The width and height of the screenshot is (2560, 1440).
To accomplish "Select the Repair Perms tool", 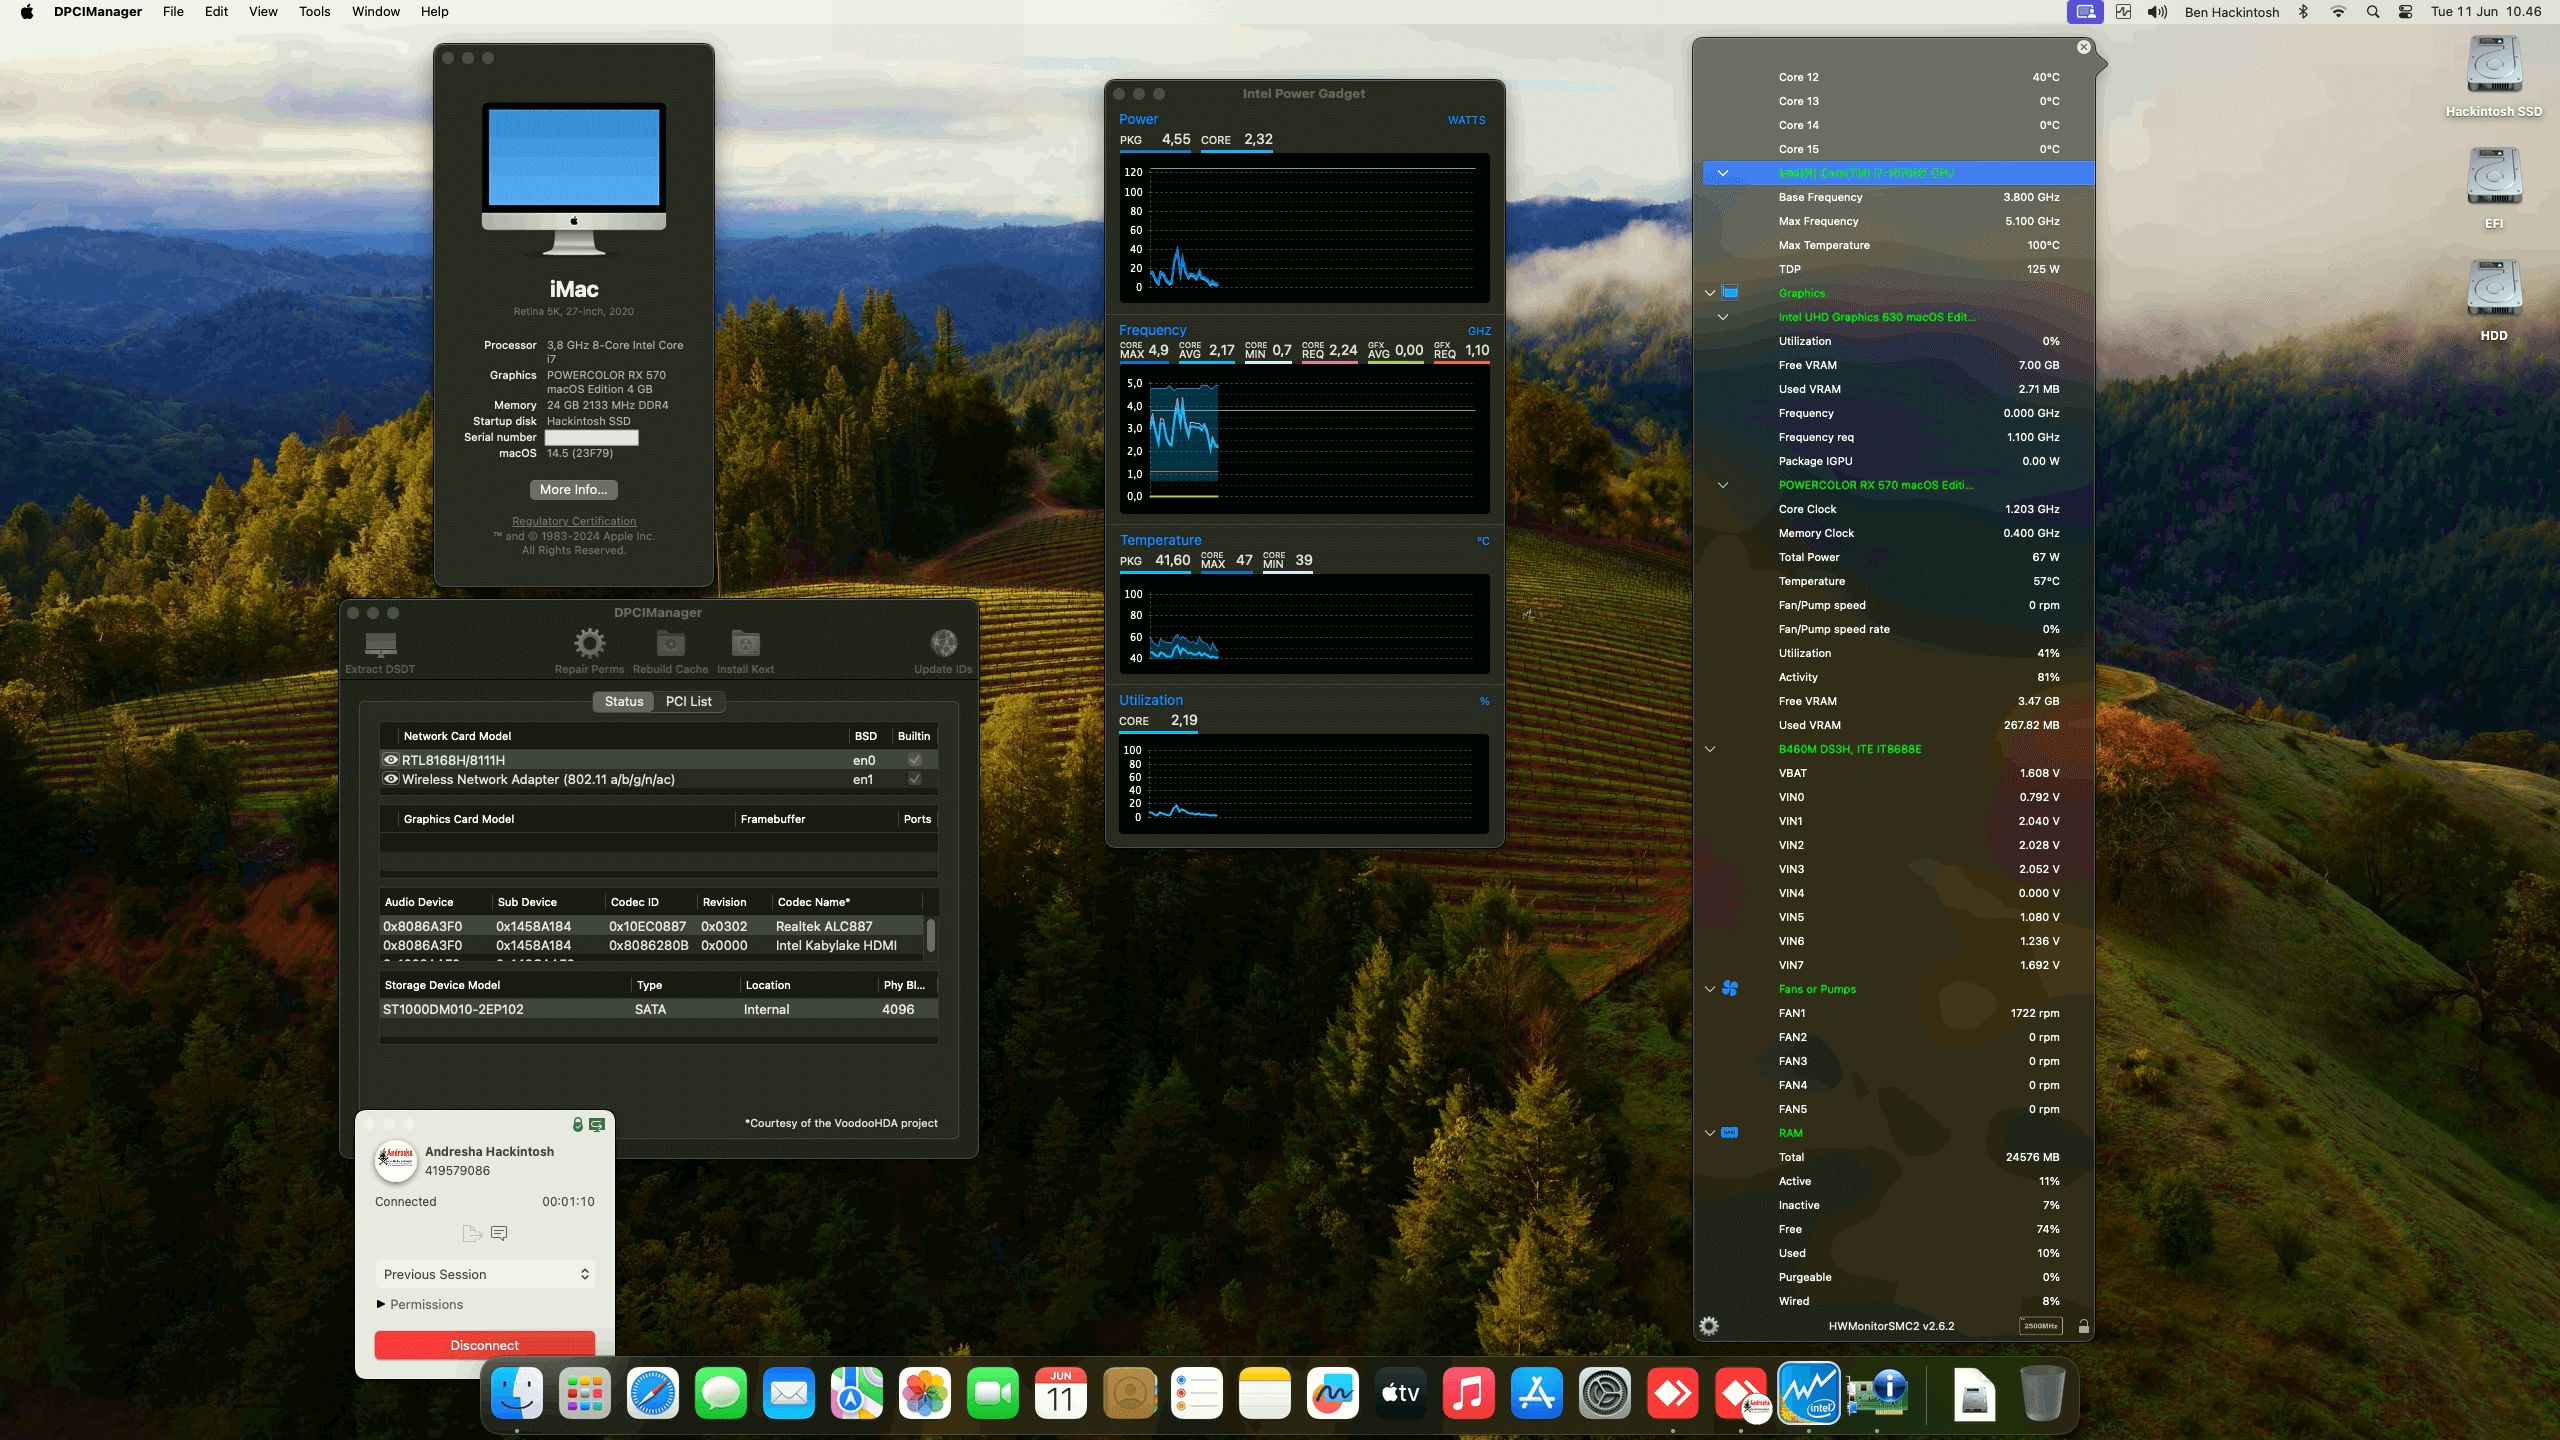I will point(588,648).
